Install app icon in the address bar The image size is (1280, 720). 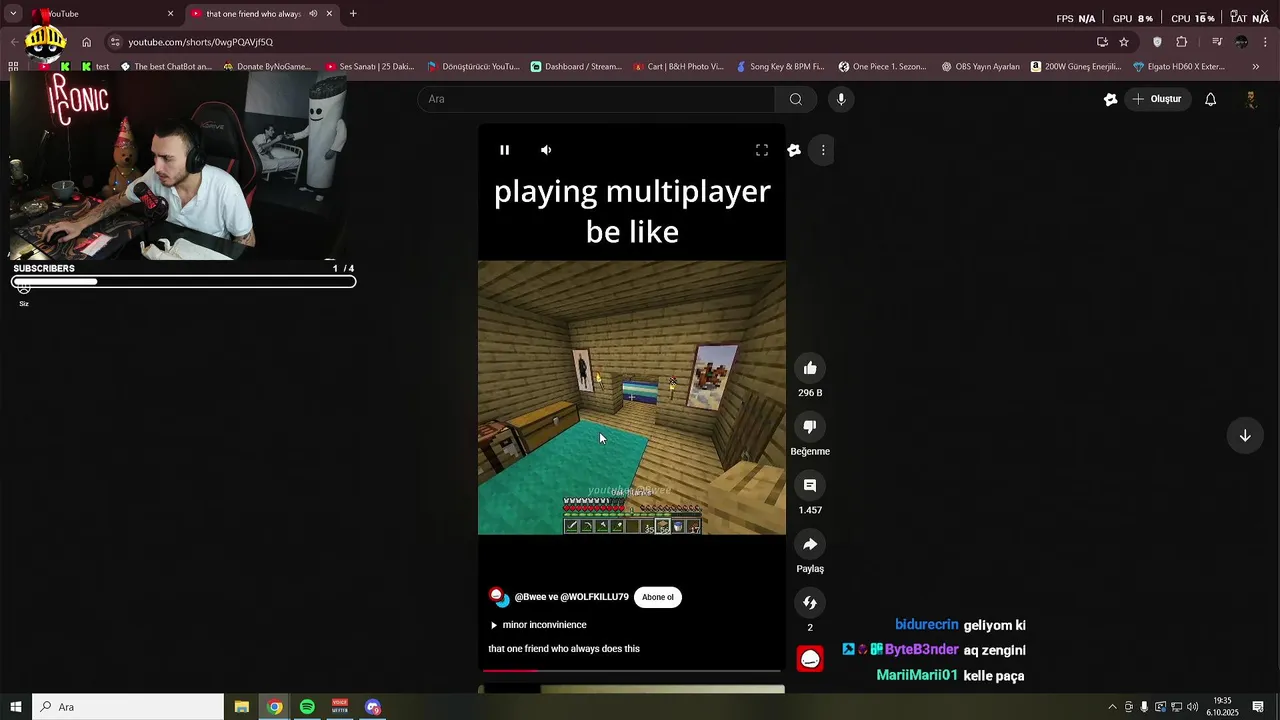[1102, 42]
